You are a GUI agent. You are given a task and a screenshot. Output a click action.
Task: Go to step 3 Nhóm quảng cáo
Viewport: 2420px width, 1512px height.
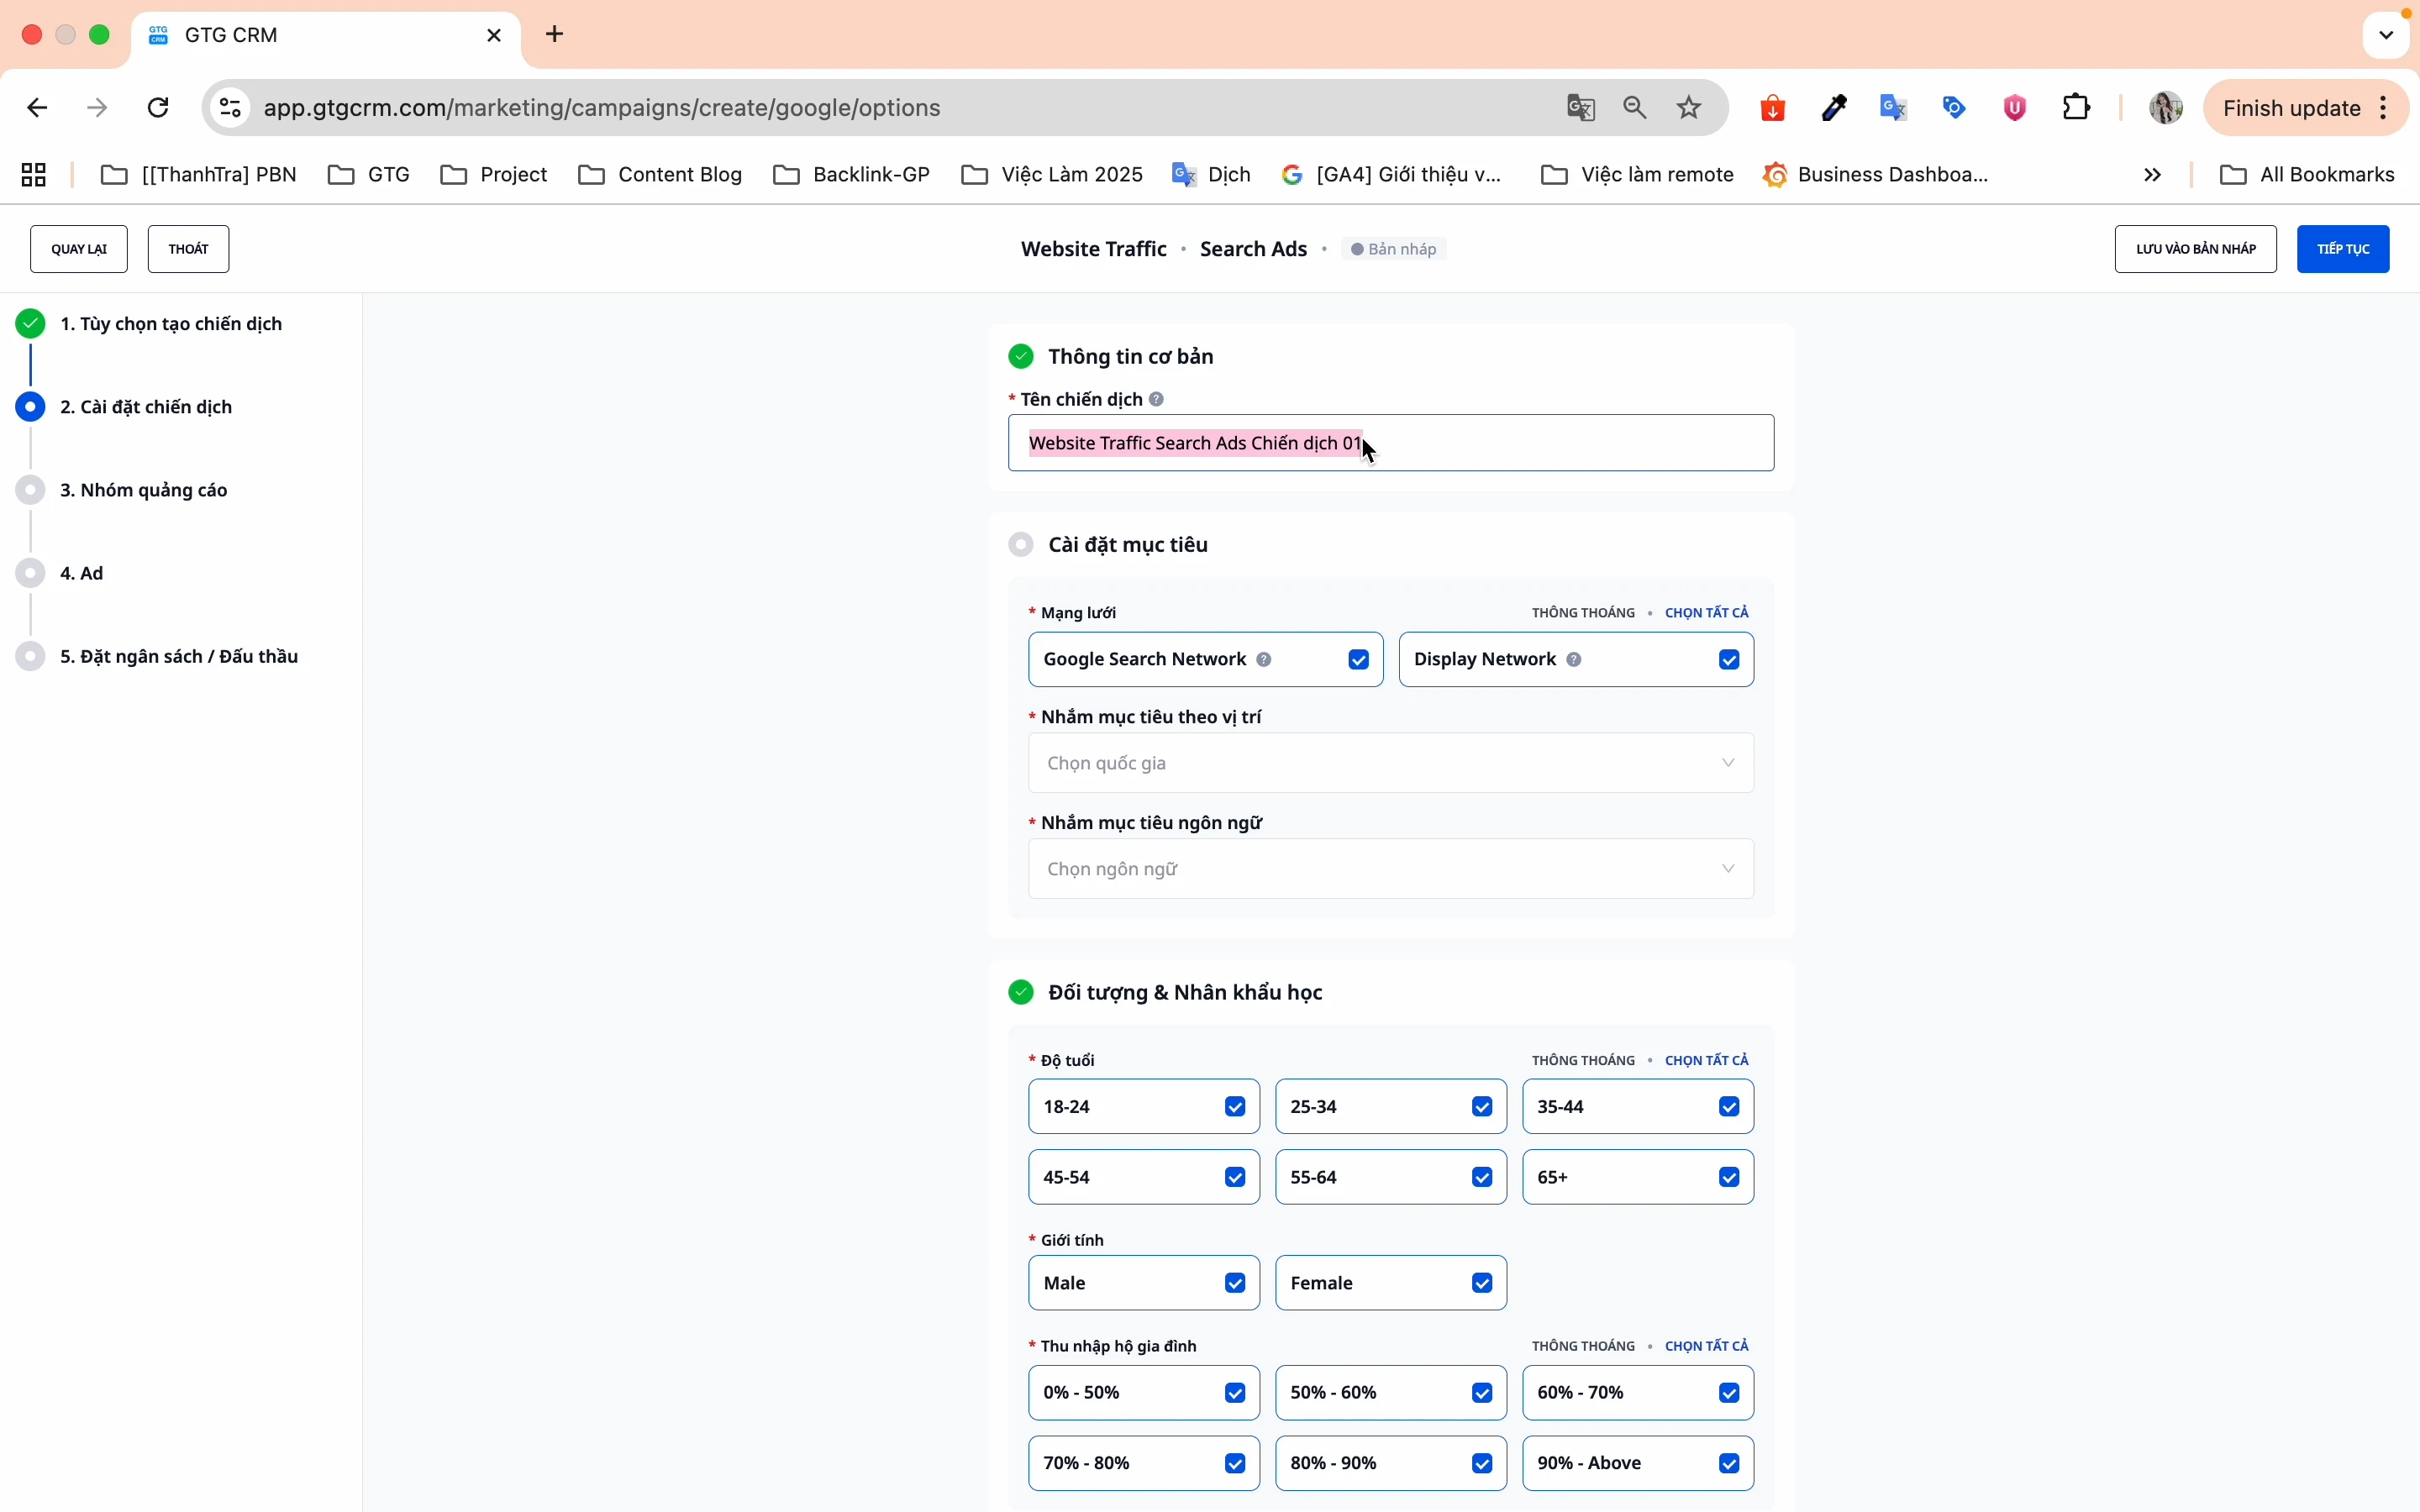144,490
